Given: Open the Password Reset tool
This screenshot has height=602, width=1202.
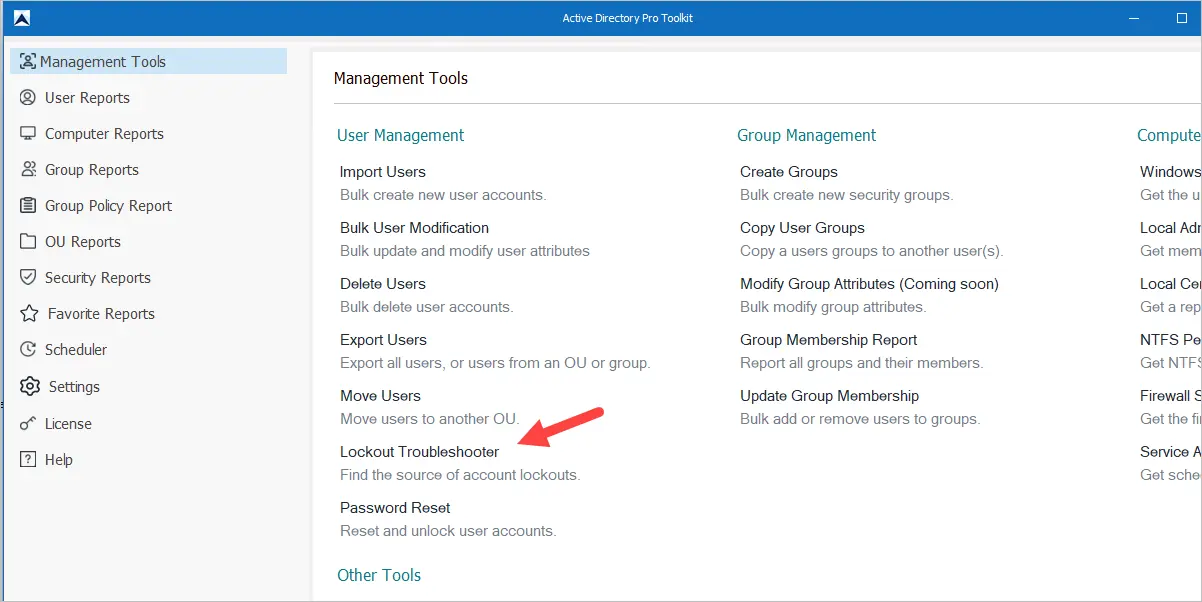Looking at the screenshot, I should (x=395, y=507).
